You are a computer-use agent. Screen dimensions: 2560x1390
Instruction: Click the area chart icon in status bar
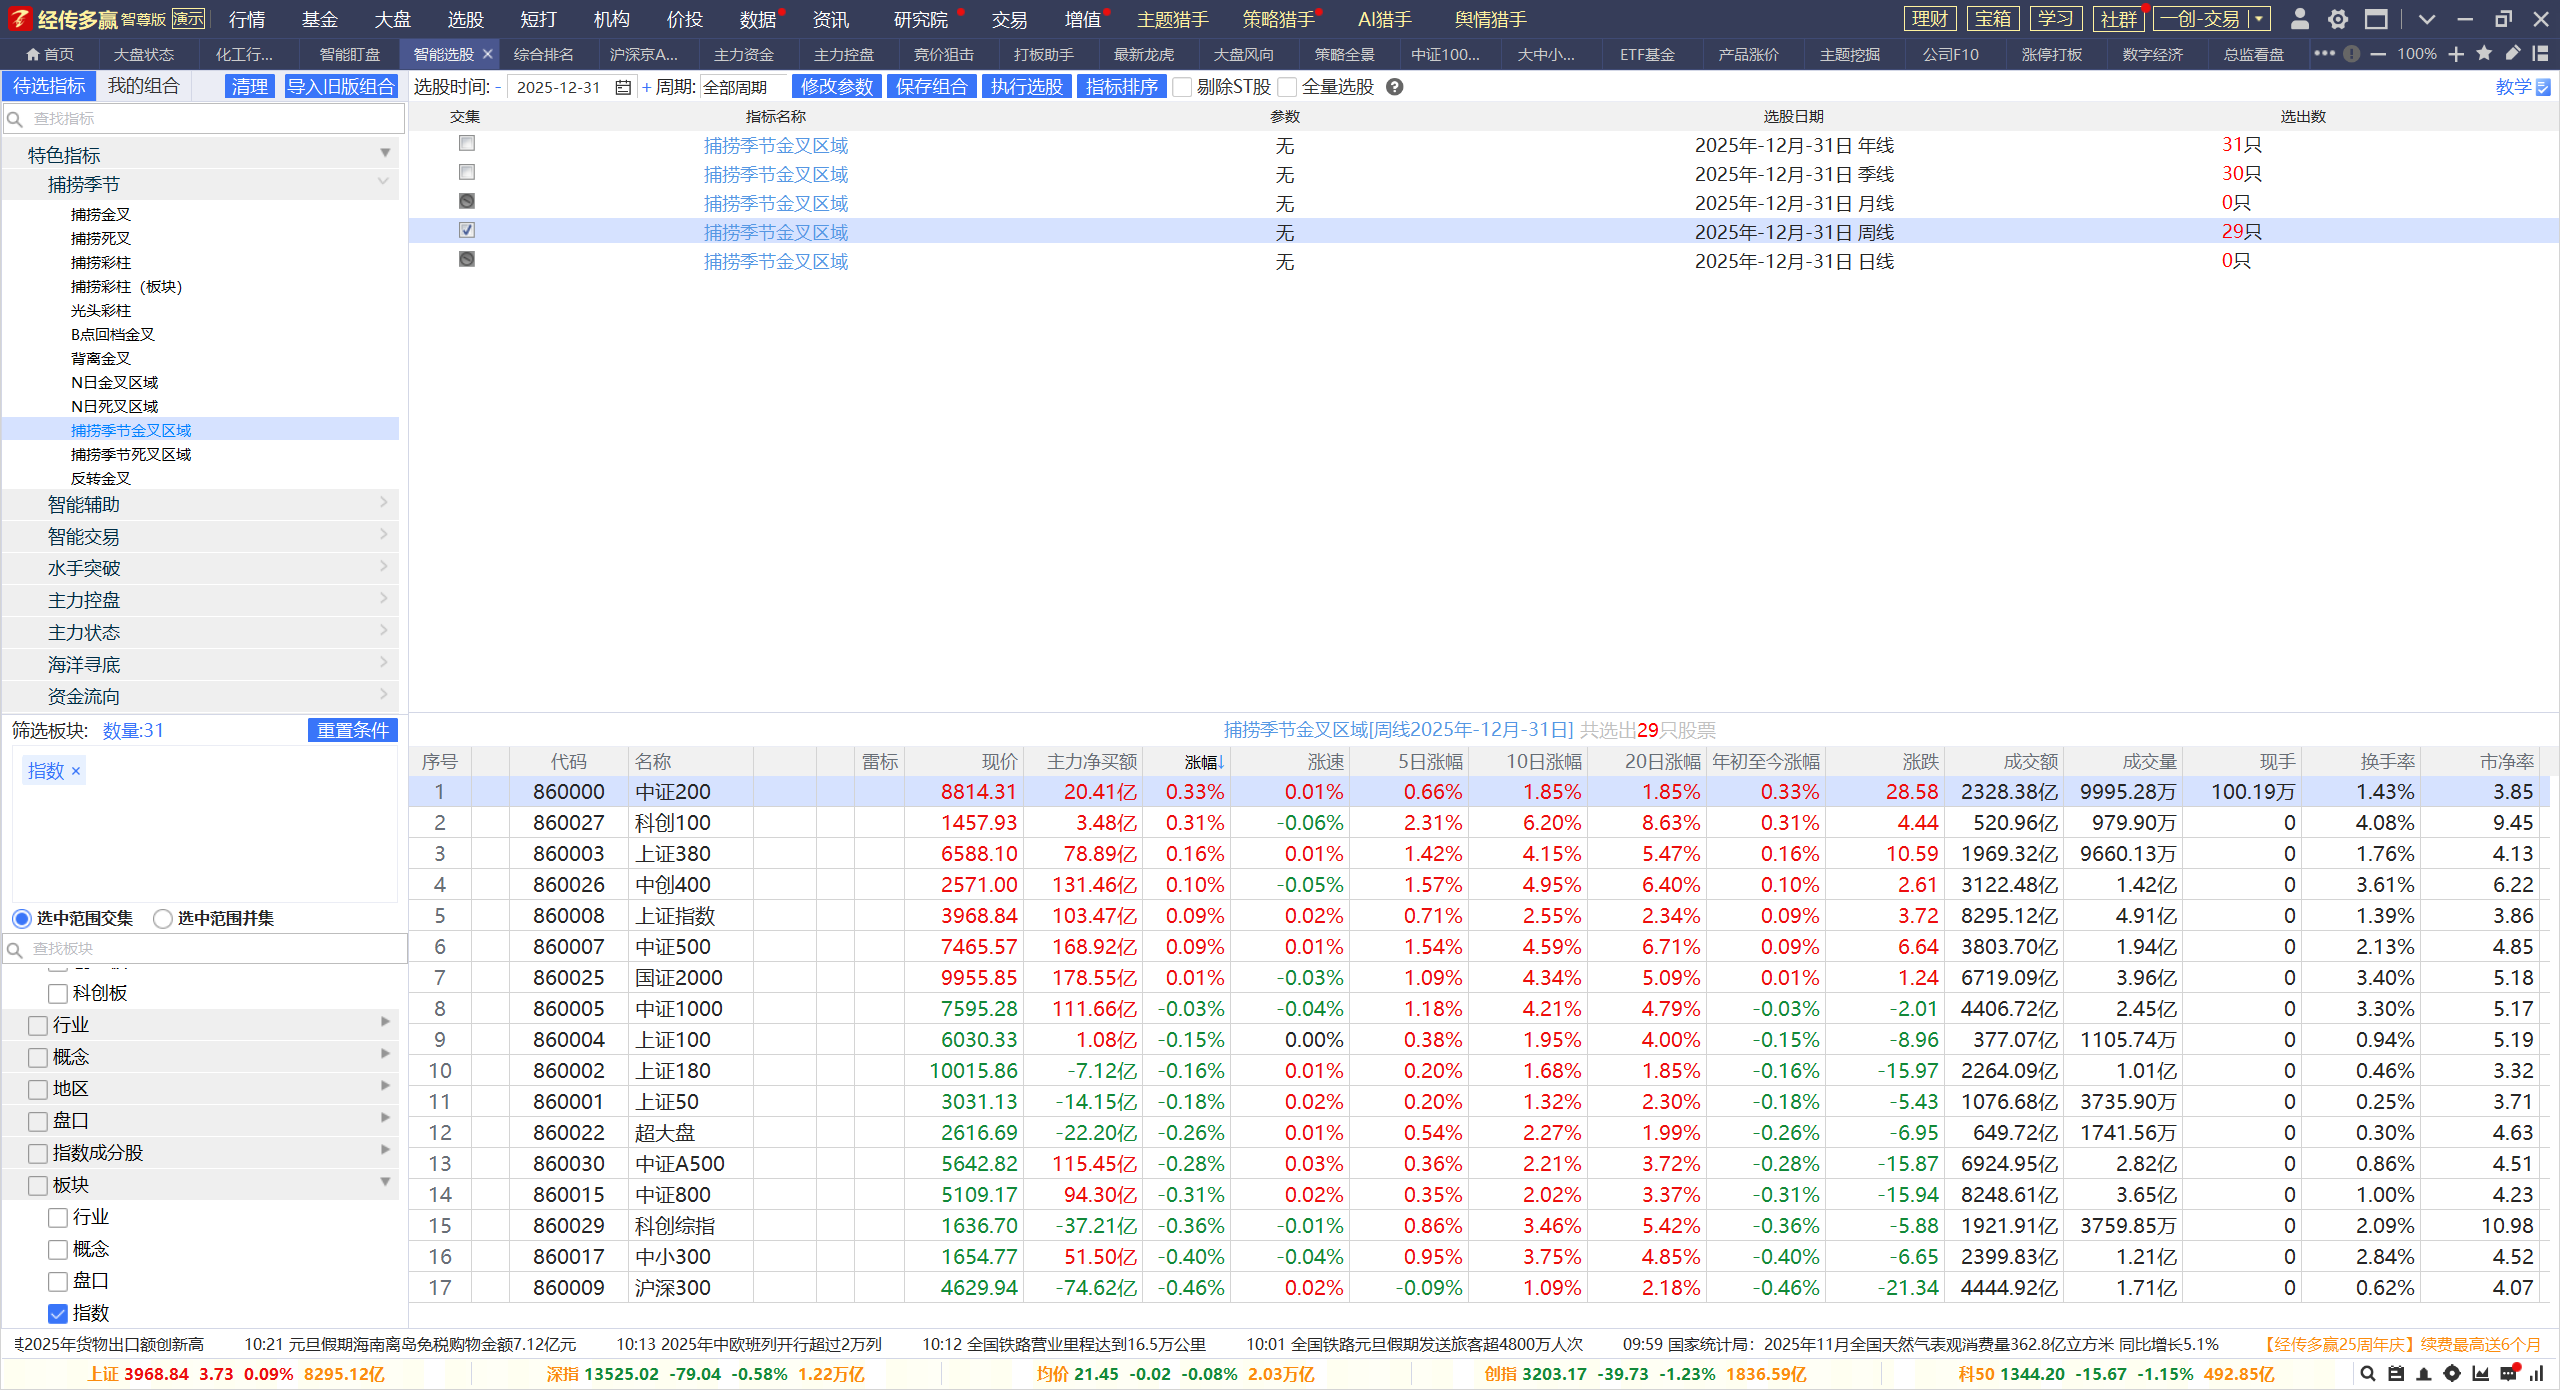tap(2480, 1374)
